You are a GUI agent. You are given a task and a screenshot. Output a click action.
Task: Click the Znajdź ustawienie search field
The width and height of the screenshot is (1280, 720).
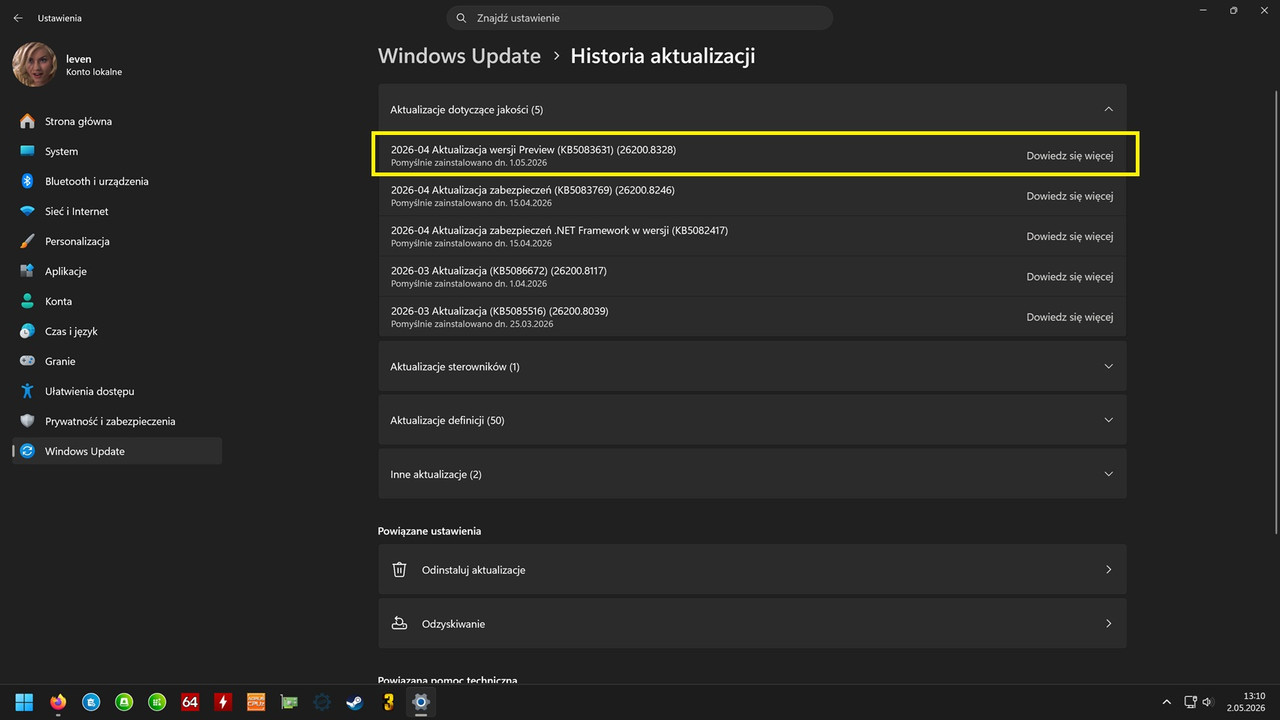639,18
